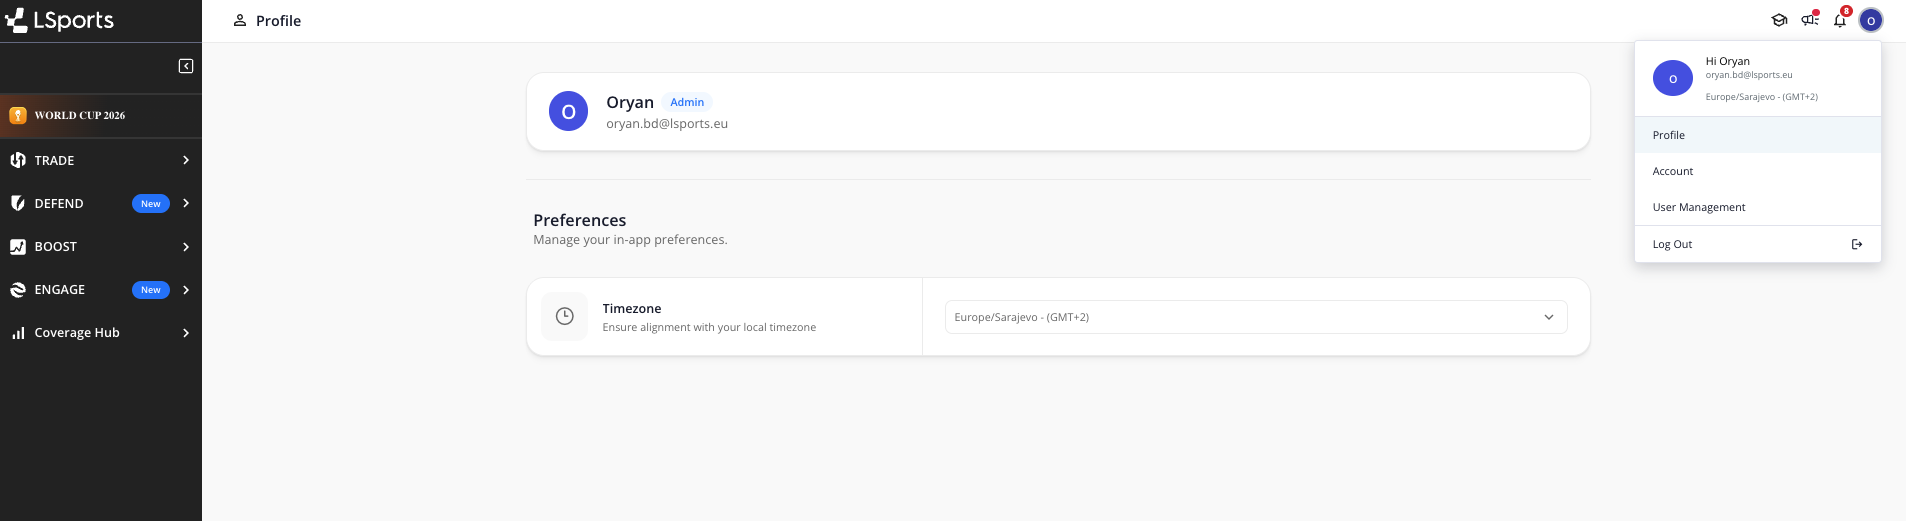Open the DEFEND sidebar item

click(101, 203)
